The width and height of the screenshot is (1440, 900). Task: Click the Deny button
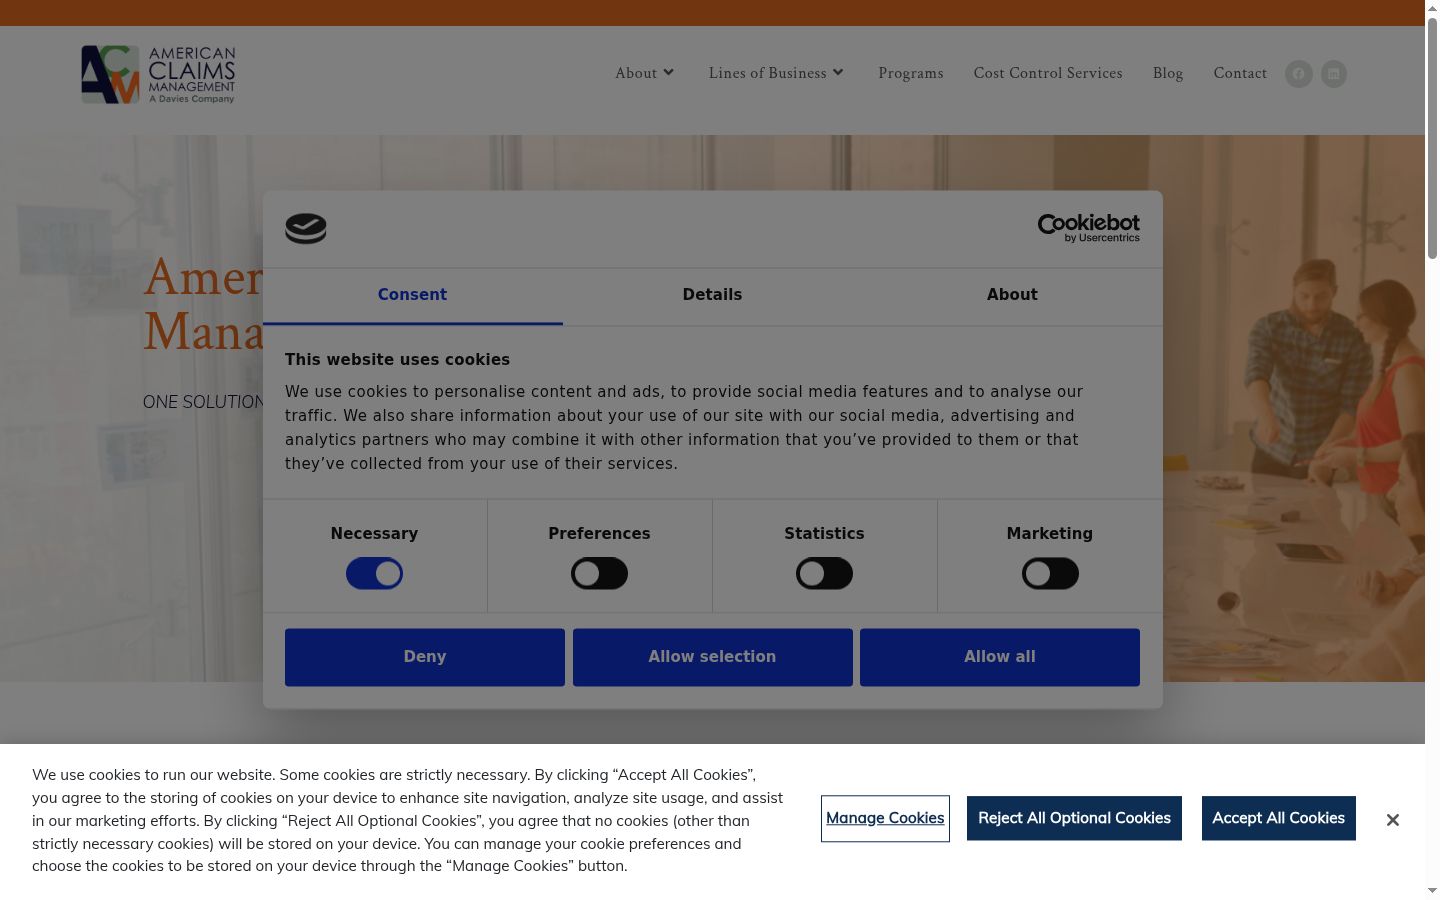425,657
